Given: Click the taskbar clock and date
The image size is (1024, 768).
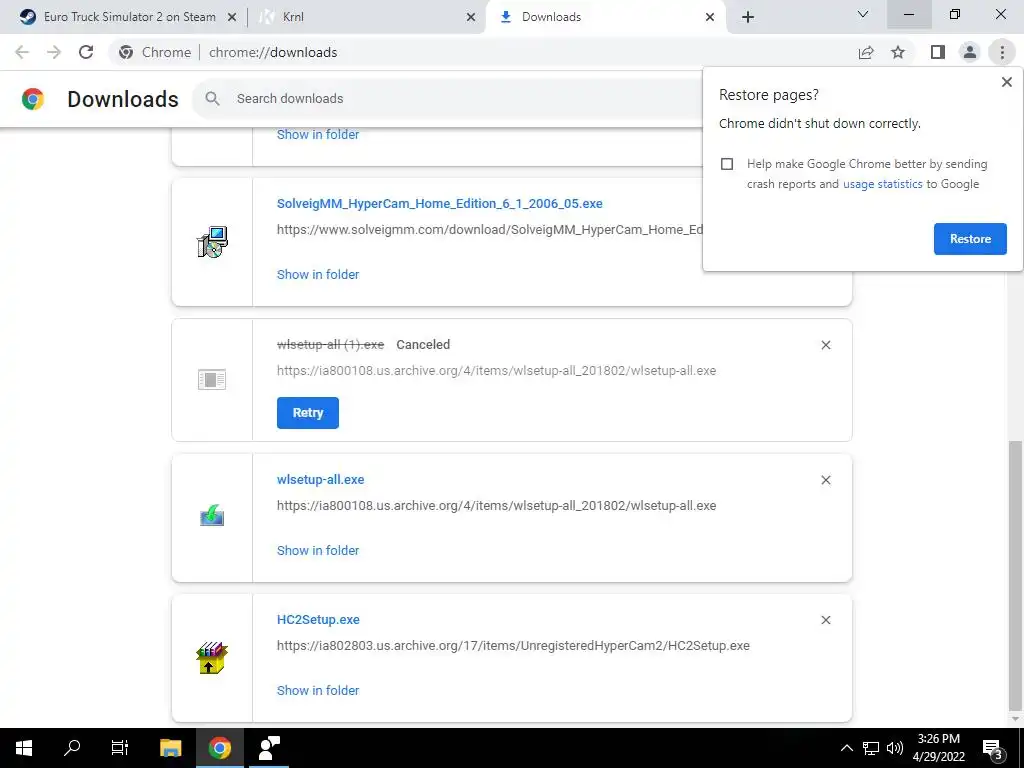Looking at the screenshot, I should [938, 748].
